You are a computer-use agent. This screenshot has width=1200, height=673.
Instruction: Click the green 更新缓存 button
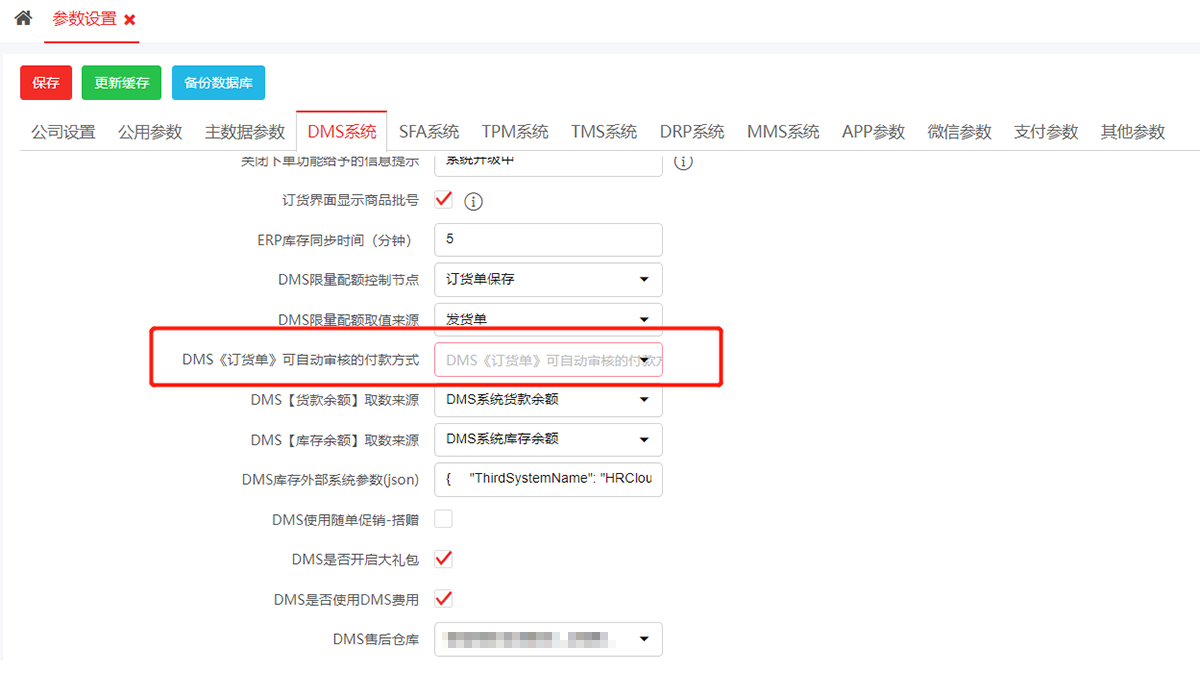point(121,83)
